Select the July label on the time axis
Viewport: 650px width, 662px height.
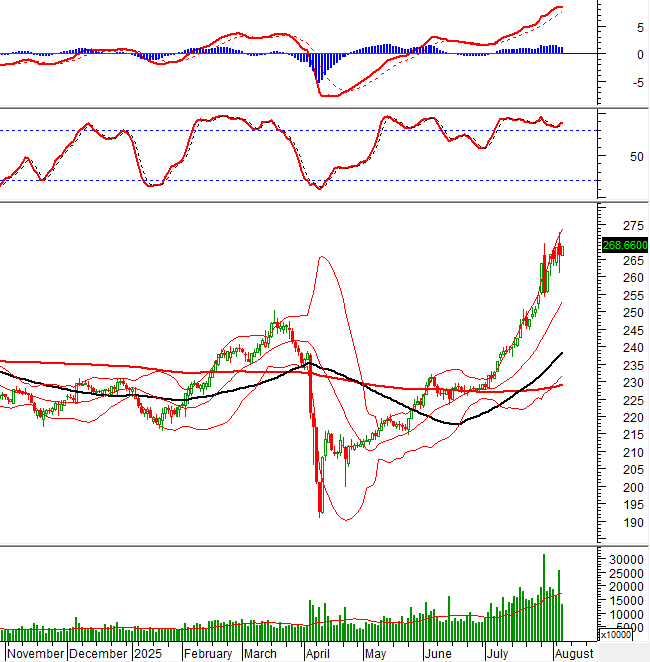498,654
